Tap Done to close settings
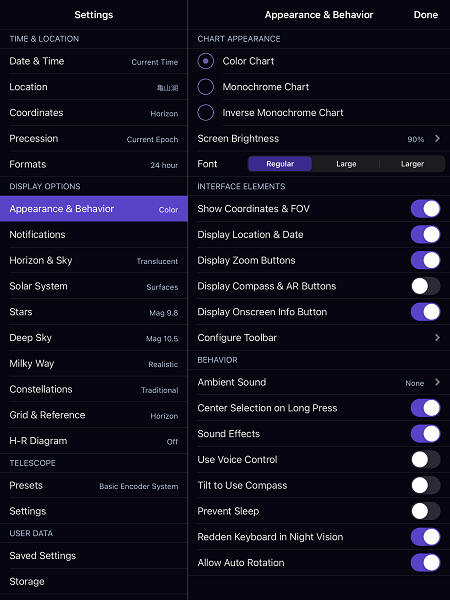This screenshot has height=600, width=450. (x=426, y=15)
